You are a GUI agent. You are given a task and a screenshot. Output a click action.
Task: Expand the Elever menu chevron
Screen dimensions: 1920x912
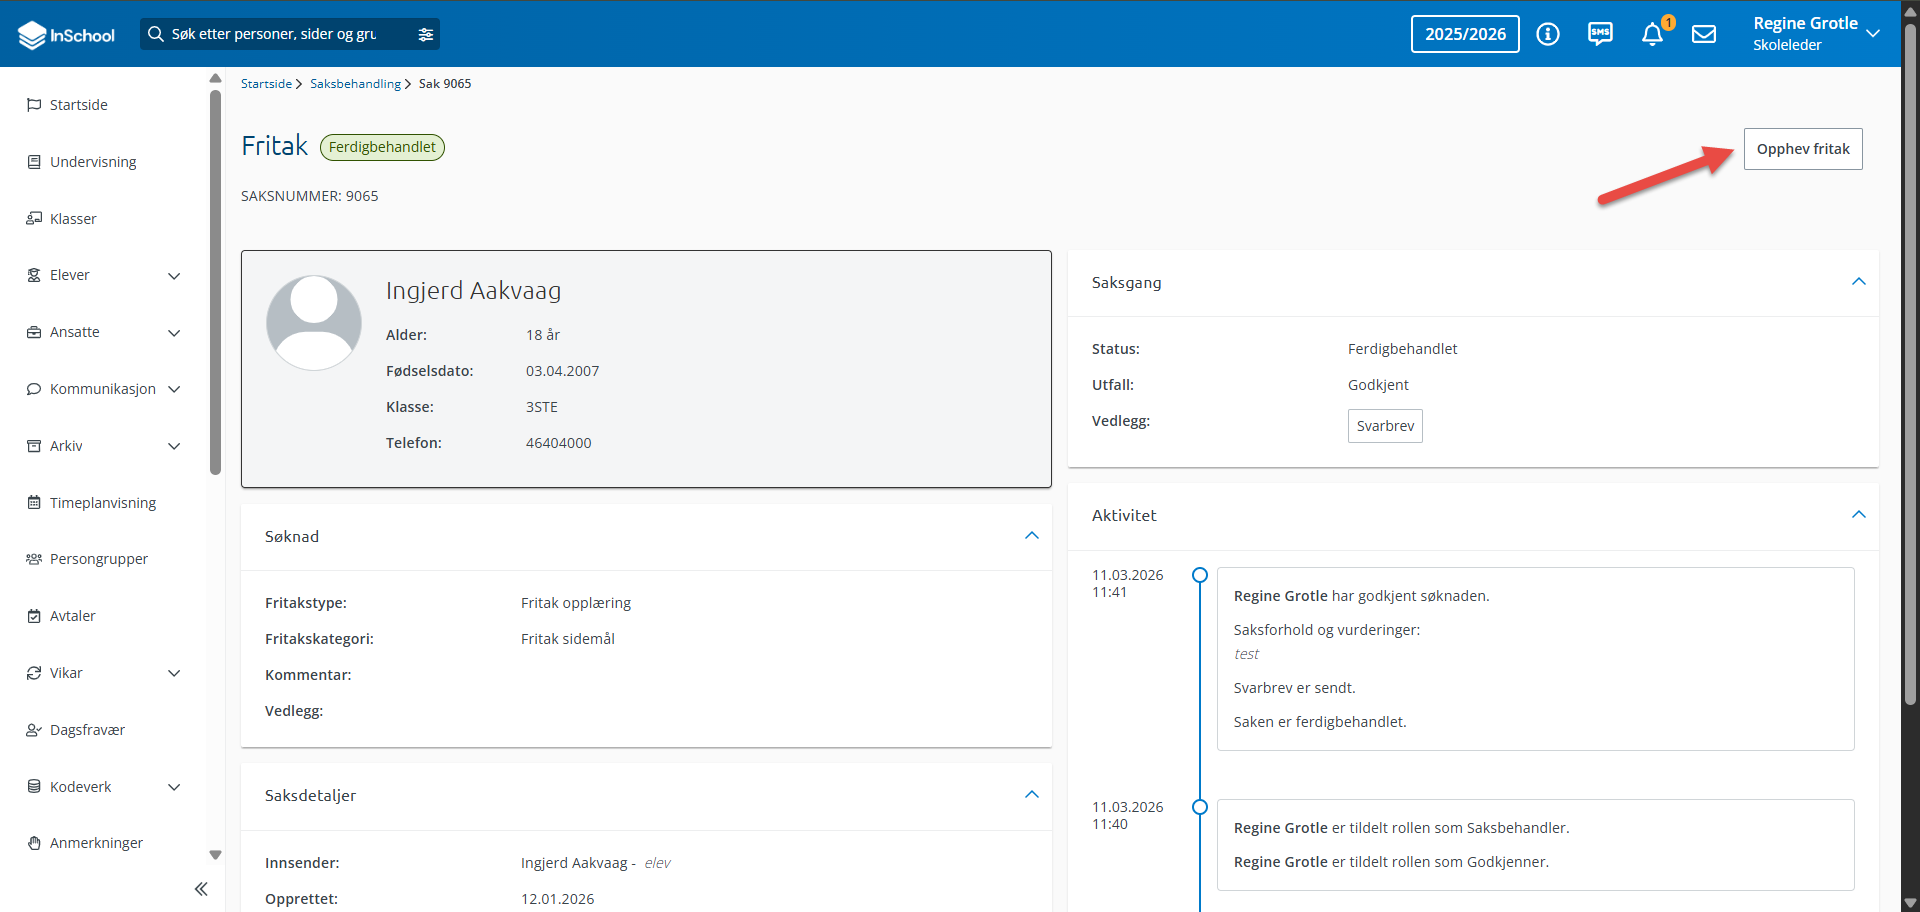pyautogui.click(x=174, y=276)
